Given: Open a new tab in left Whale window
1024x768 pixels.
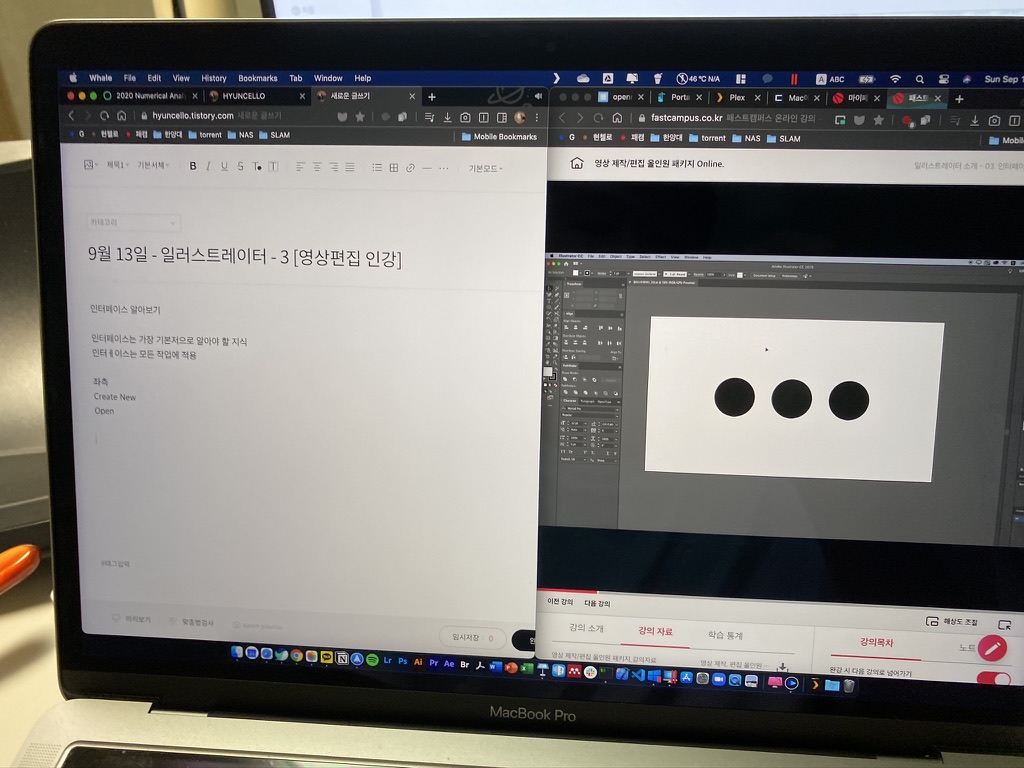Looking at the screenshot, I should (x=432, y=97).
